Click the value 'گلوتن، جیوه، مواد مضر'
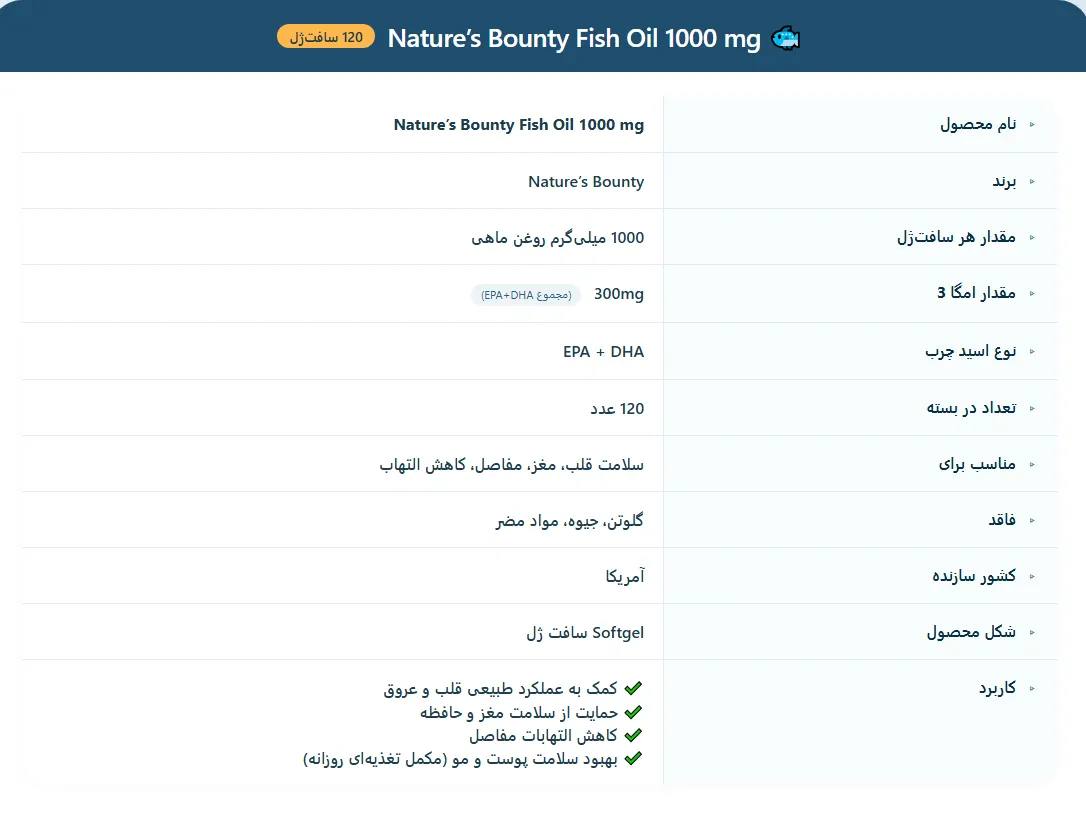 pyautogui.click(x=569, y=520)
